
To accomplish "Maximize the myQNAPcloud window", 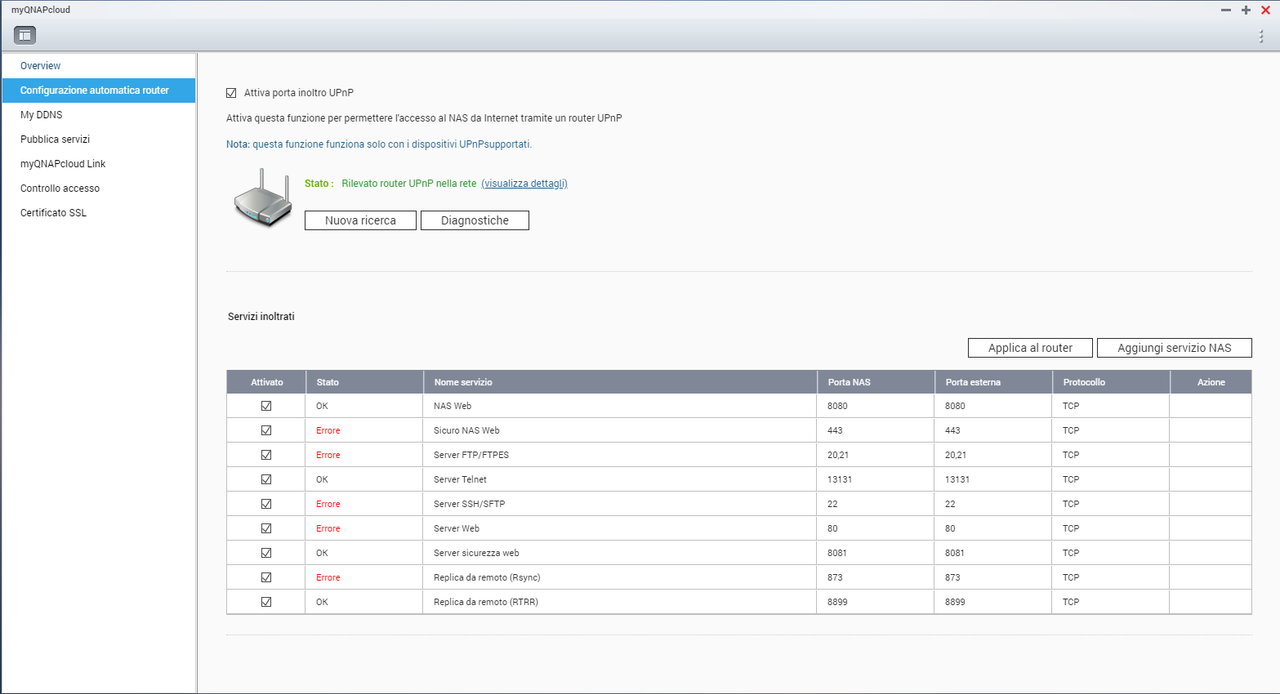I will point(1246,9).
